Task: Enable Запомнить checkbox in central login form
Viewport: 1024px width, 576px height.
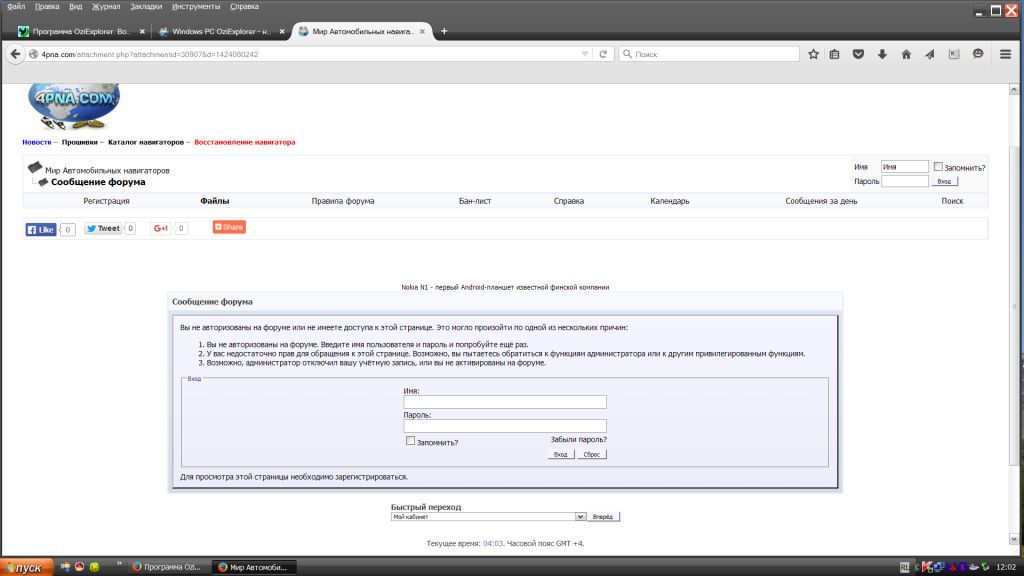Action: (x=410, y=440)
